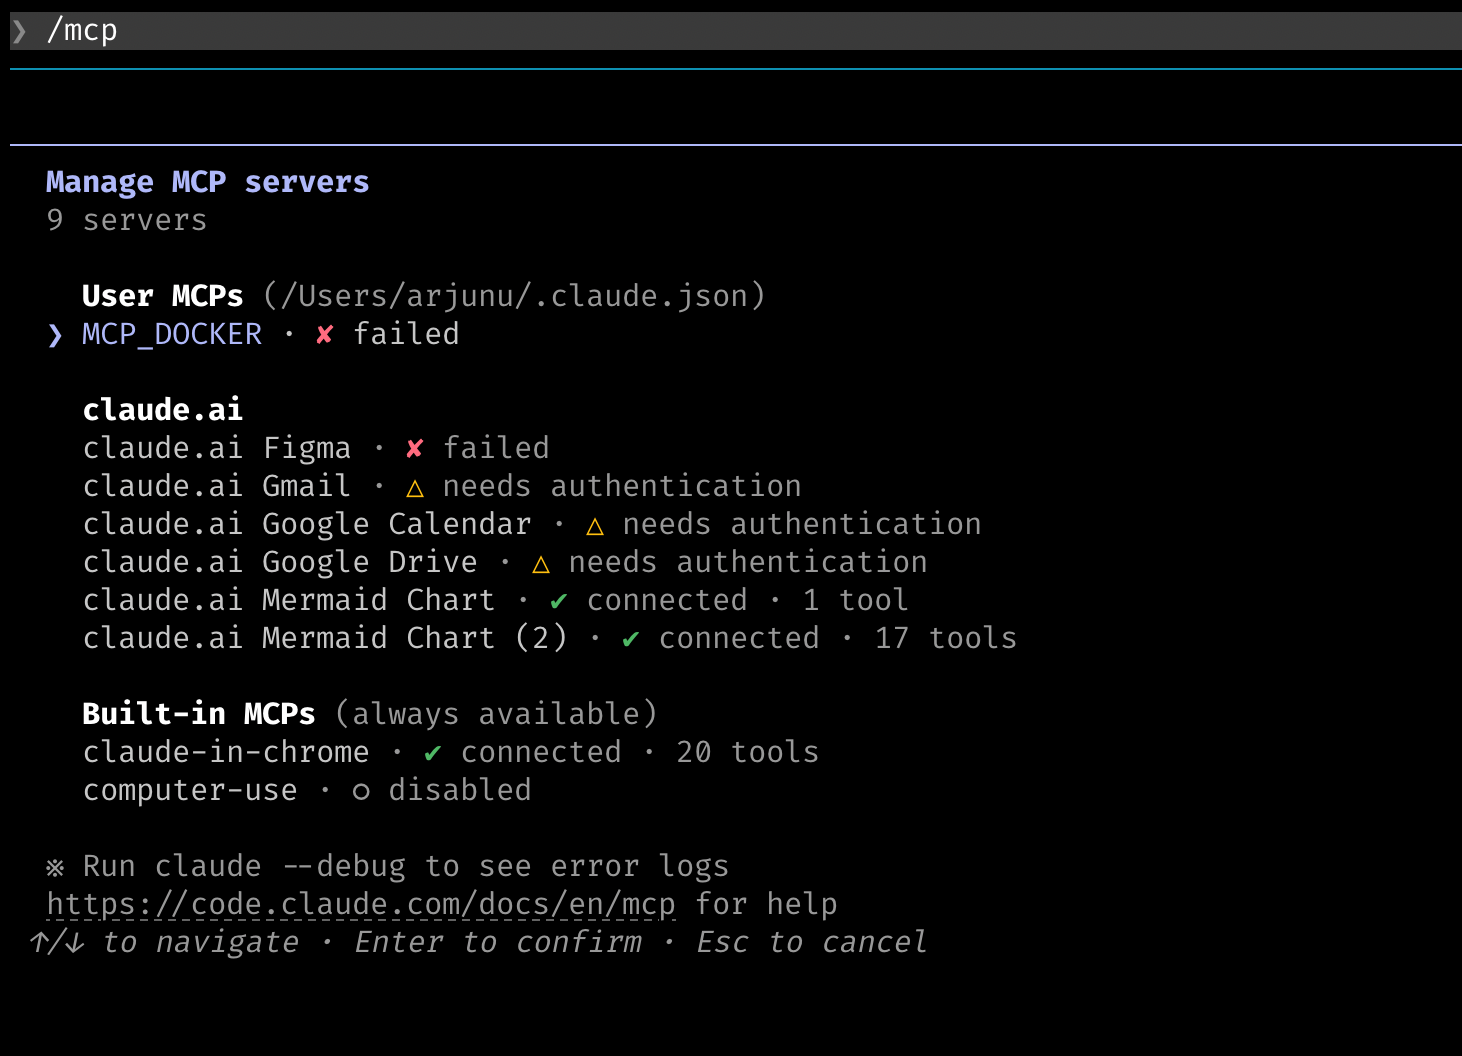The image size is (1462, 1056).
Task: Click 'needs authentication' on the Gmail row
Action: click(622, 486)
